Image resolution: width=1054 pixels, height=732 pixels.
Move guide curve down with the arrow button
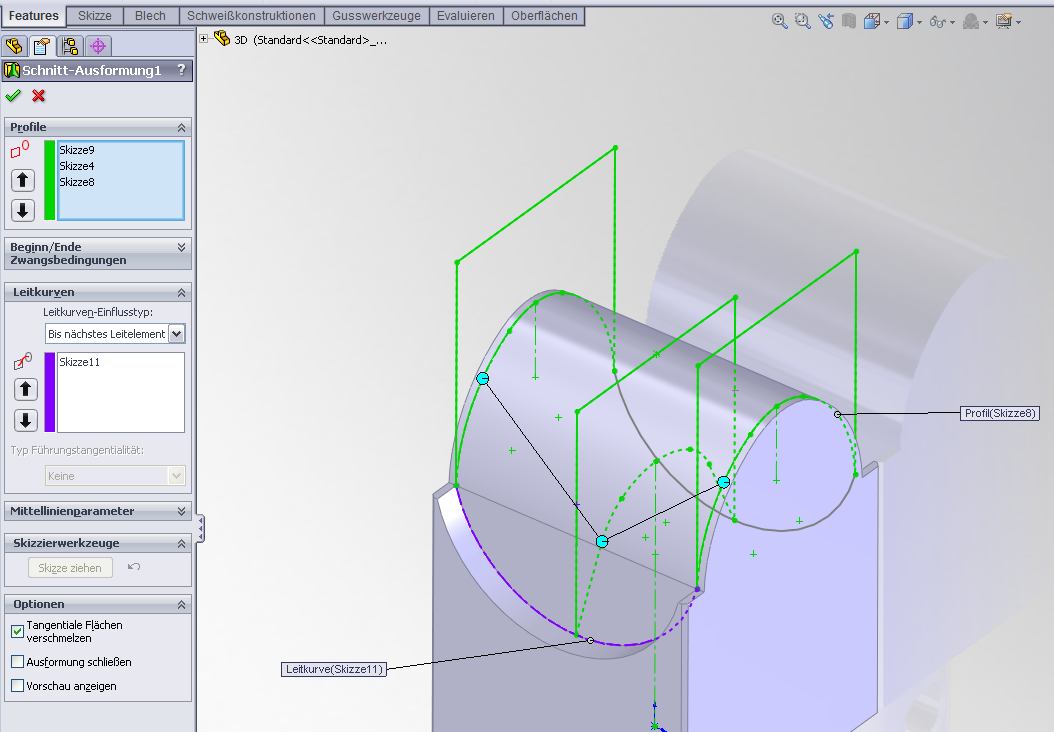[25, 420]
